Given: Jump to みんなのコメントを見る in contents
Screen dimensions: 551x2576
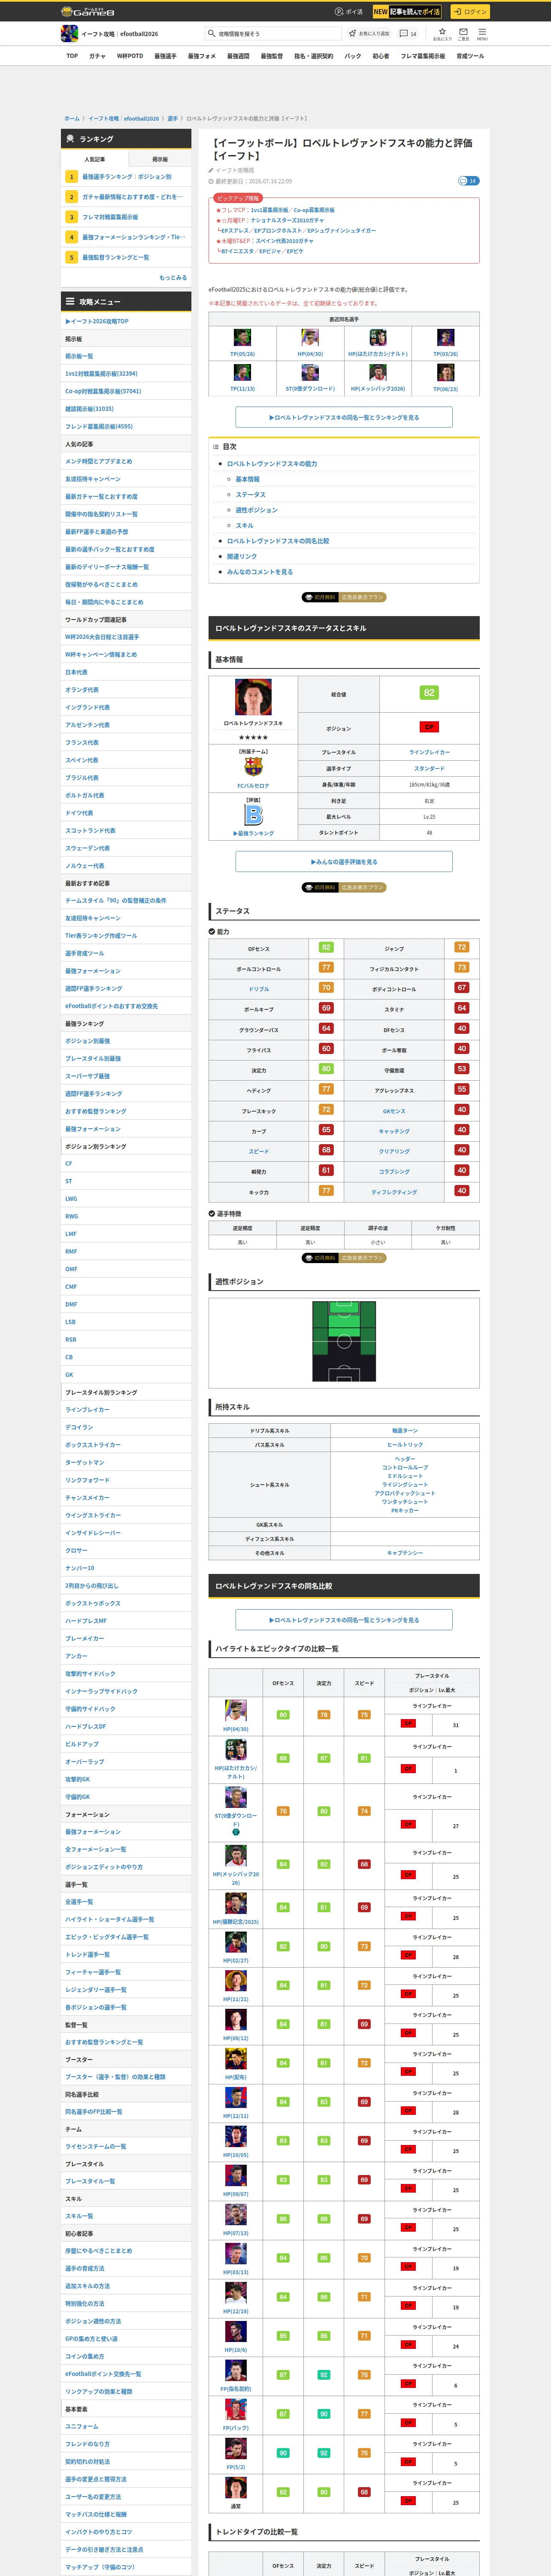Looking at the screenshot, I should tap(260, 572).
